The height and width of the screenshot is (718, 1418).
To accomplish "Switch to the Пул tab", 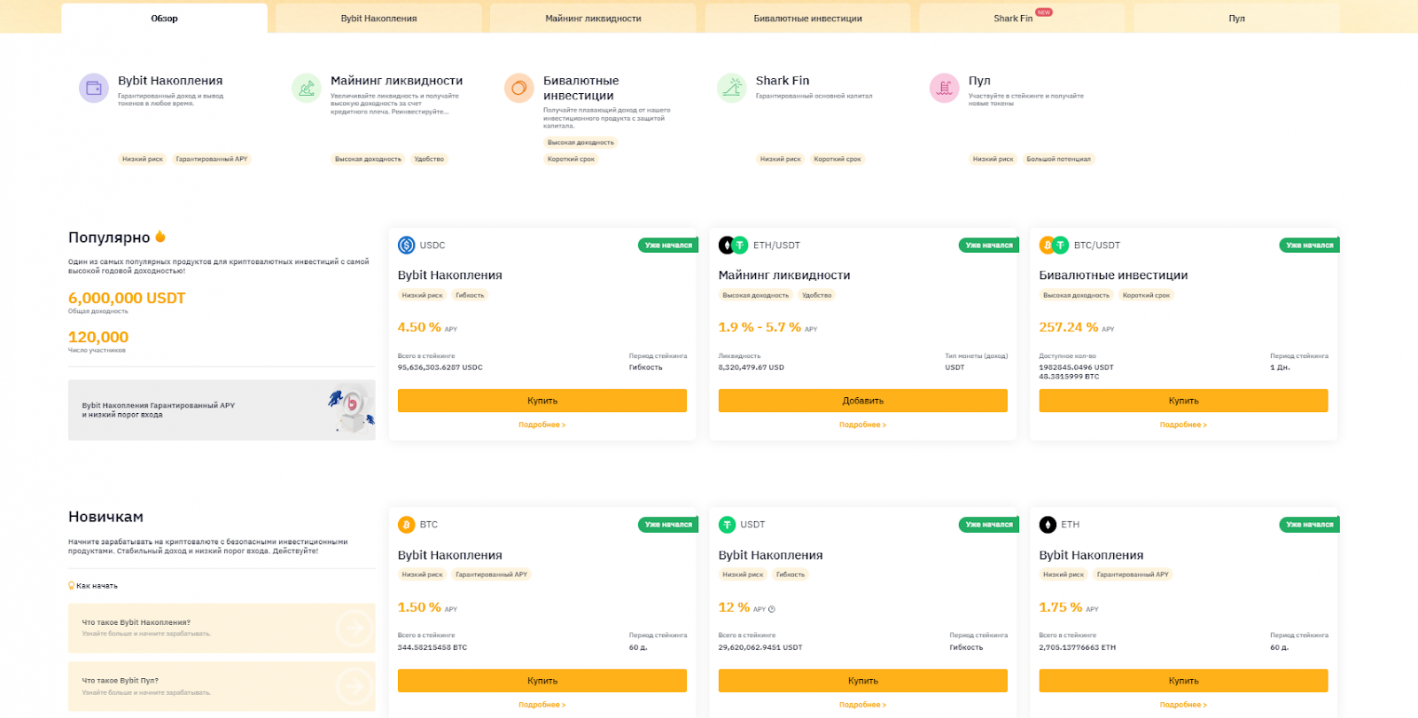I will 1236,18.
